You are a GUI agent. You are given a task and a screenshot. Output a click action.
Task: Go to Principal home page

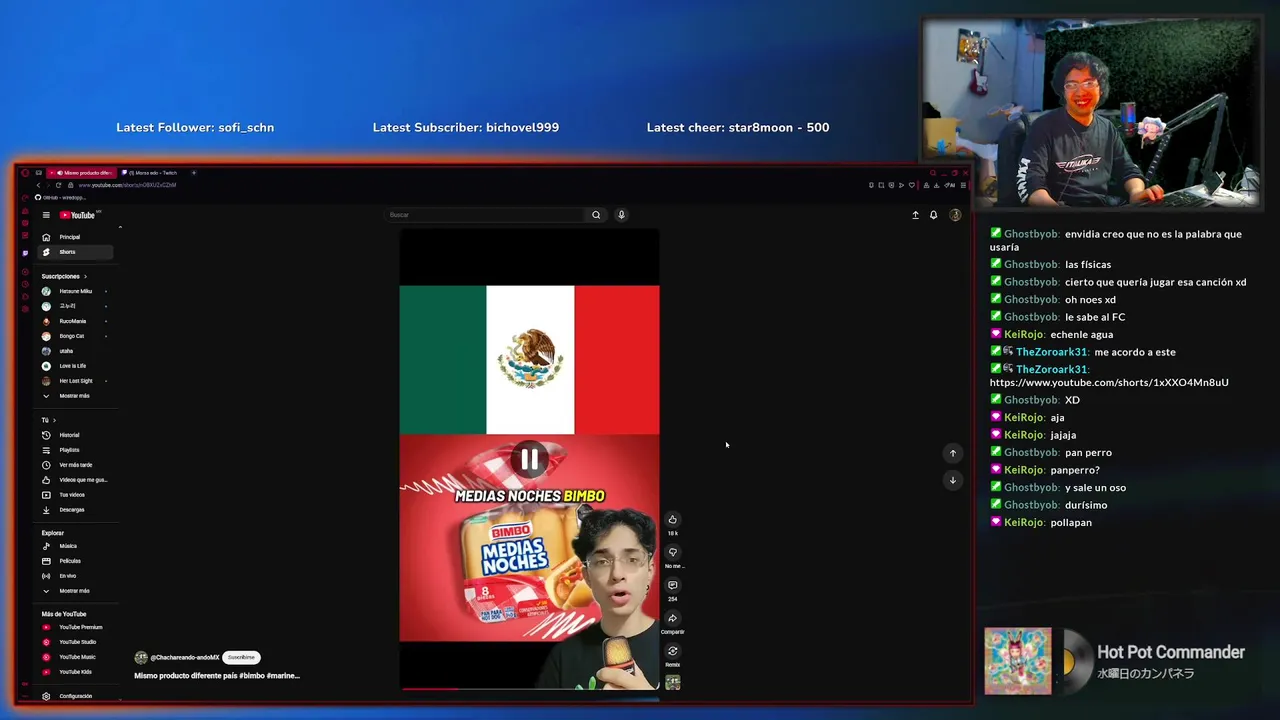click(75, 237)
